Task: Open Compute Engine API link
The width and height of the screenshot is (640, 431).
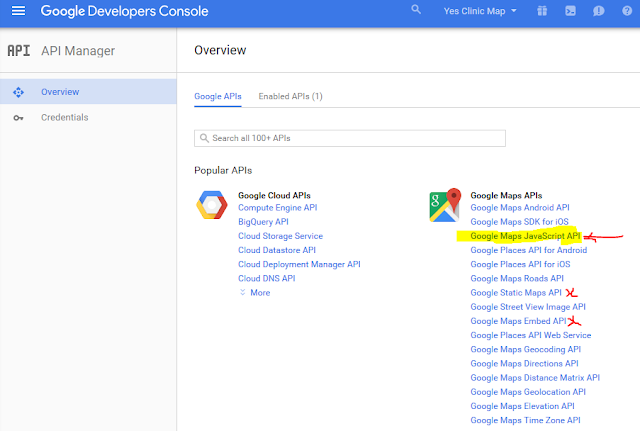Action: point(278,208)
